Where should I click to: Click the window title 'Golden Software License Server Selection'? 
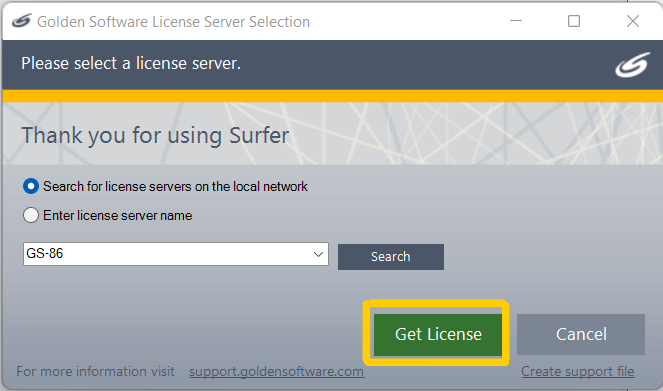(x=173, y=22)
